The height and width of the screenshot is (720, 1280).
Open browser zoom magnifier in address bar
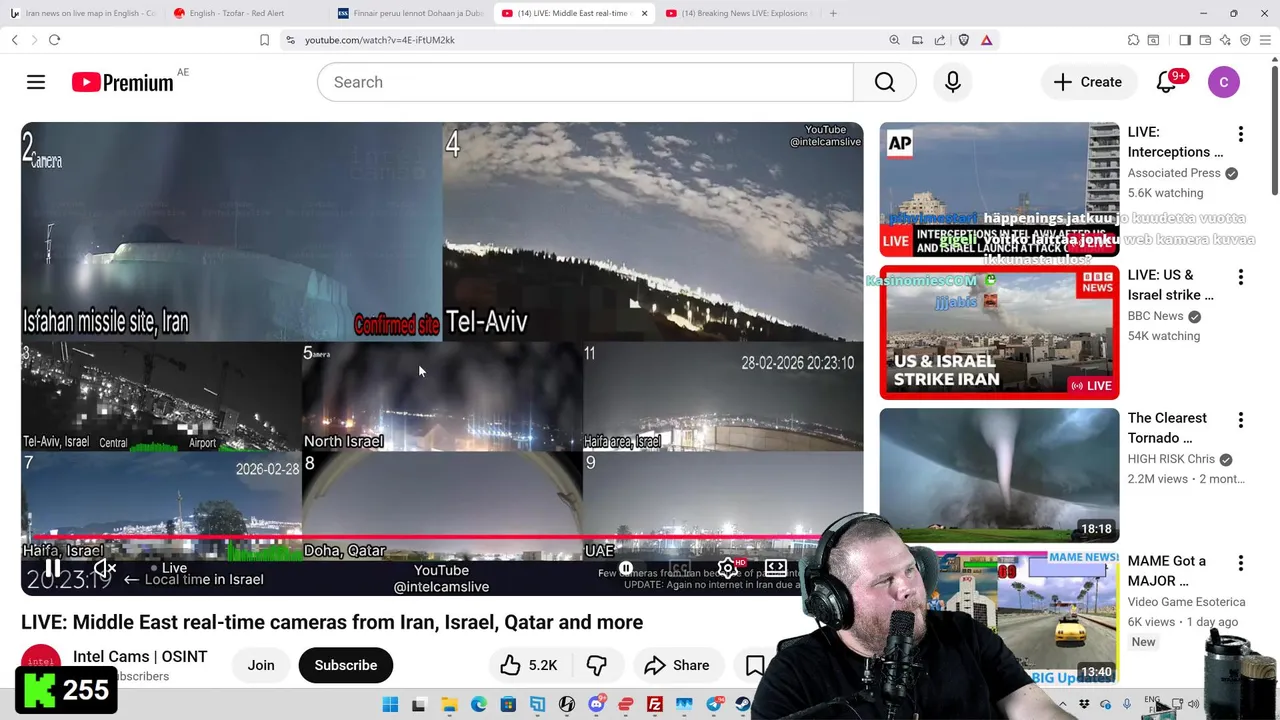click(x=894, y=40)
